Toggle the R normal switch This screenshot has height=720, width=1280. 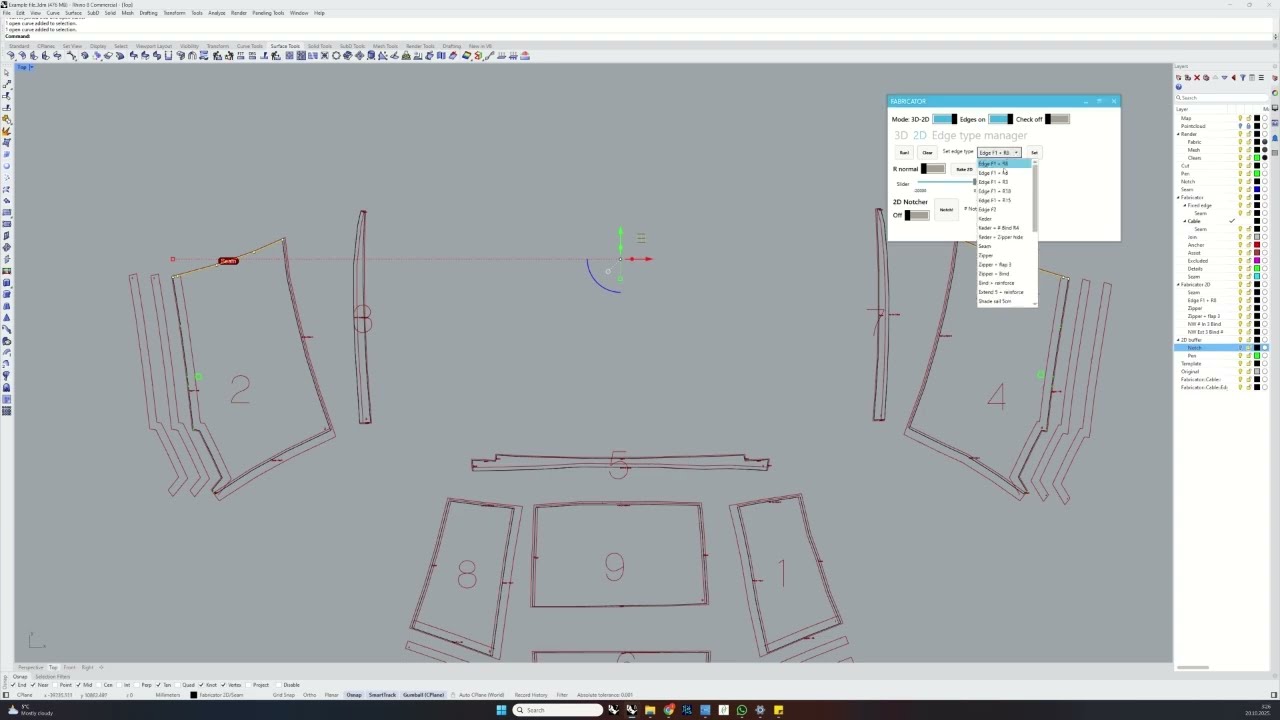(x=933, y=169)
